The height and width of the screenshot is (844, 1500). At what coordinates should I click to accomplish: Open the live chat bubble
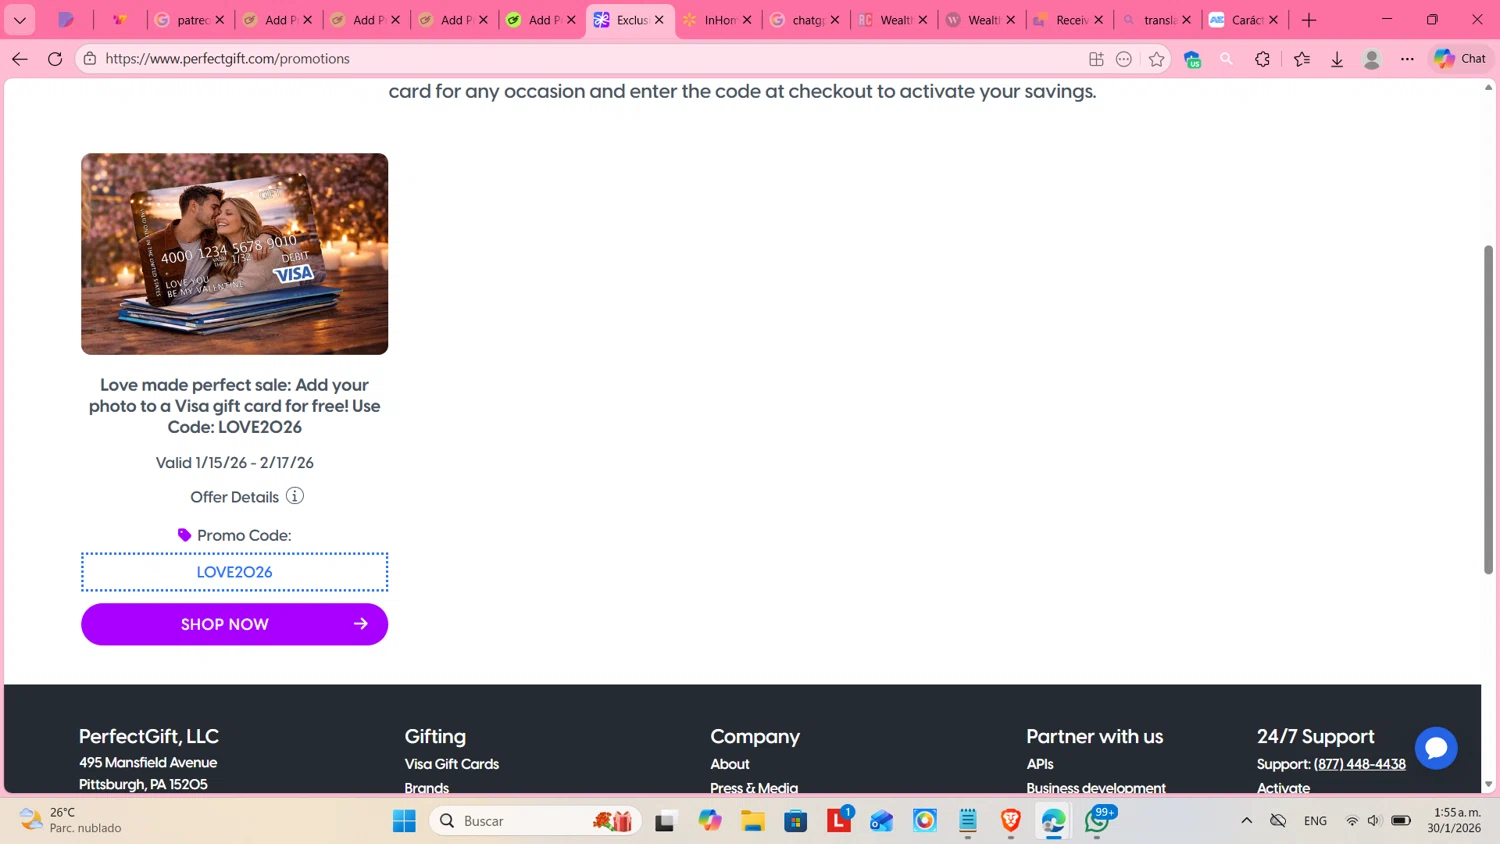1436,748
